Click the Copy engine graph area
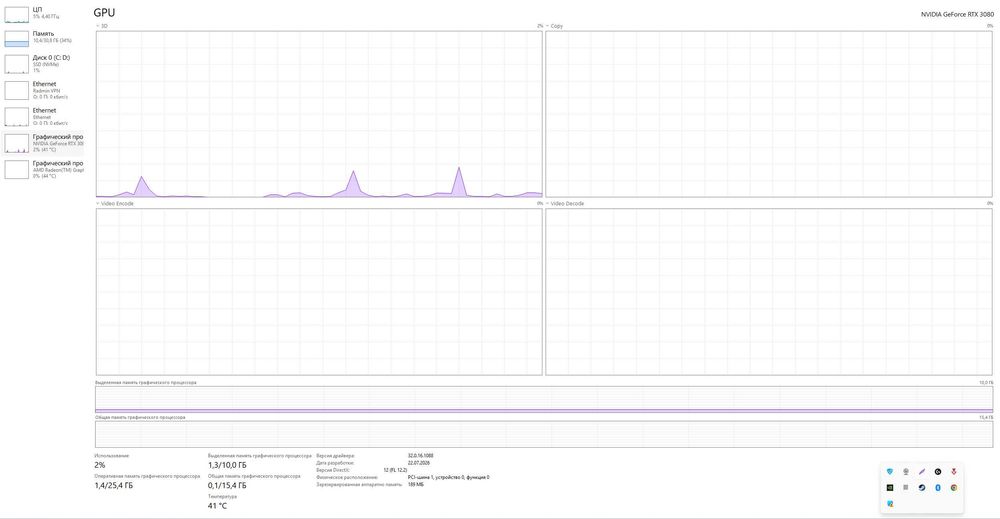The height and width of the screenshot is (519, 1000). click(x=768, y=113)
